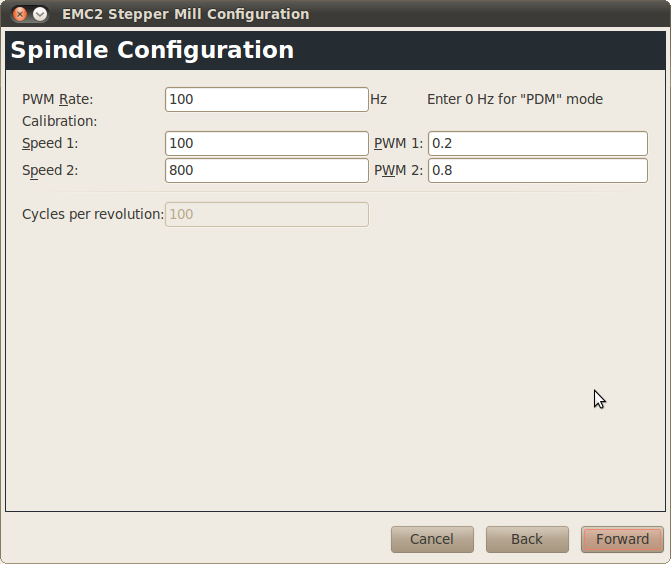Click the 'Enter 0 Hz for PDM mode' hint
The width and height of the screenshot is (671, 564).
pos(515,99)
